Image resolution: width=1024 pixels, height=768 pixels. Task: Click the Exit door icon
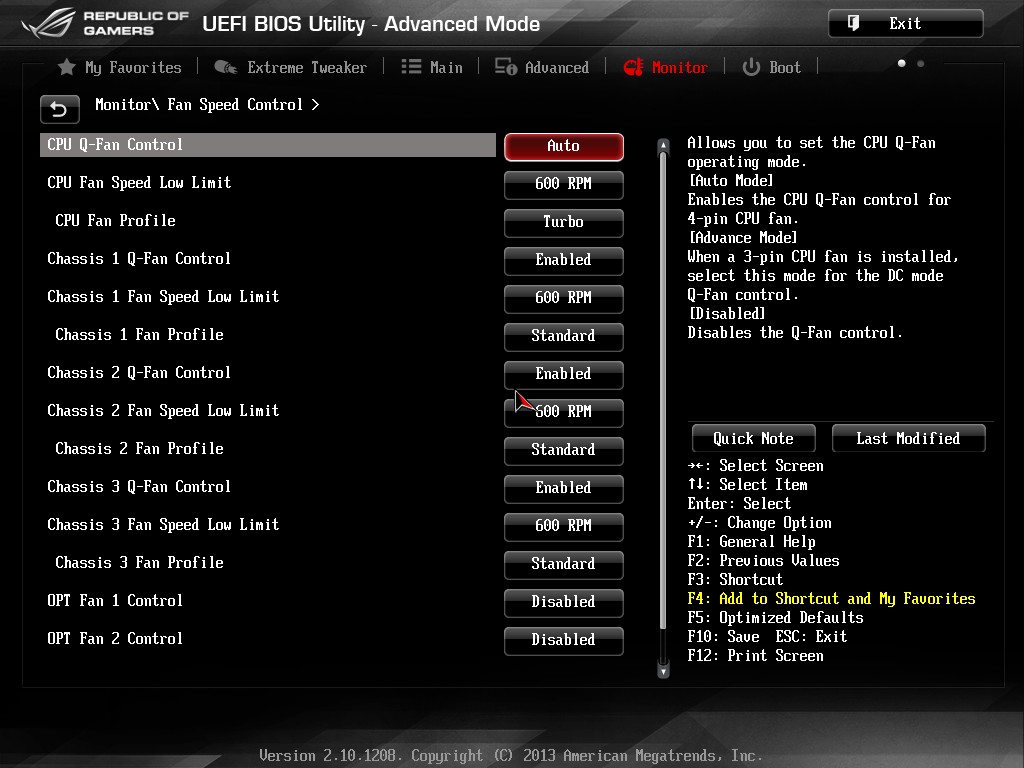[853, 24]
